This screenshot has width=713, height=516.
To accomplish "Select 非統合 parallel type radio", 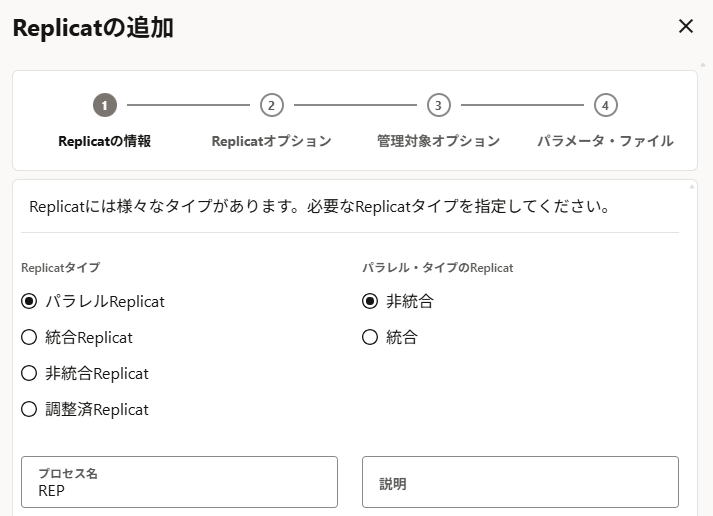I will 370,301.
